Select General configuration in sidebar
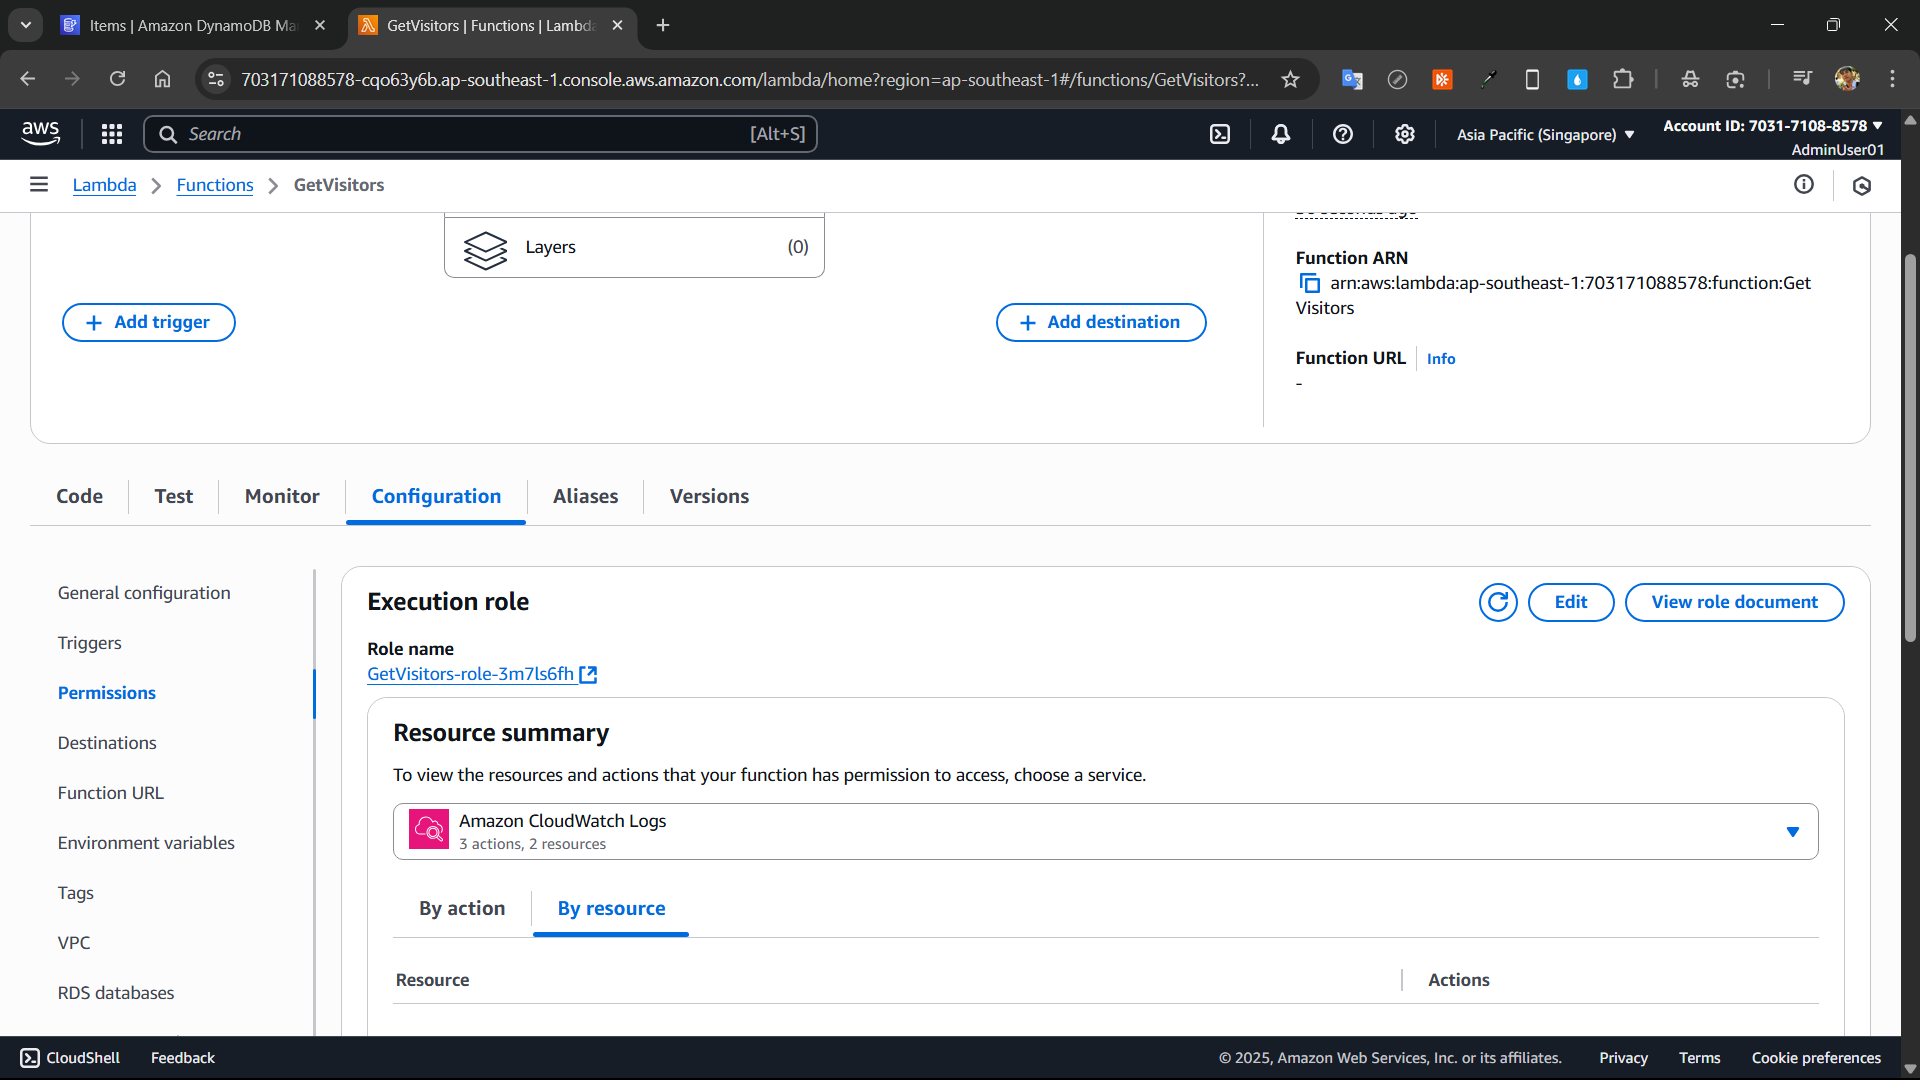The height and width of the screenshot is (1080, 1920). click(x=144, y=593)
